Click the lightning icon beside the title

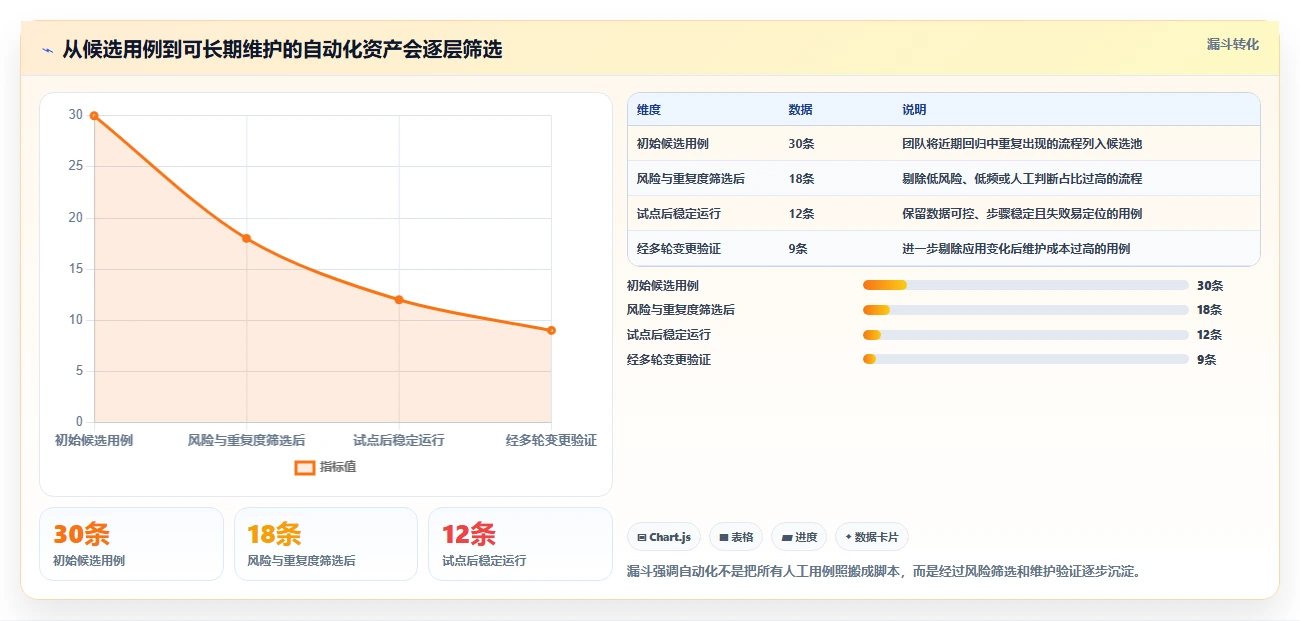click(47, 50)
